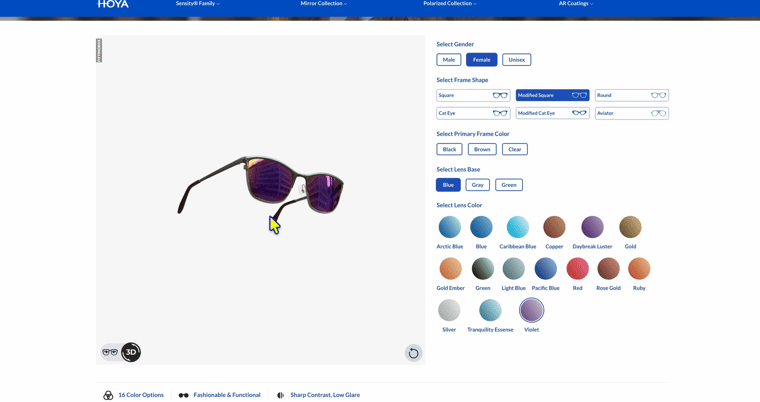Select Unisex gender

517,60
